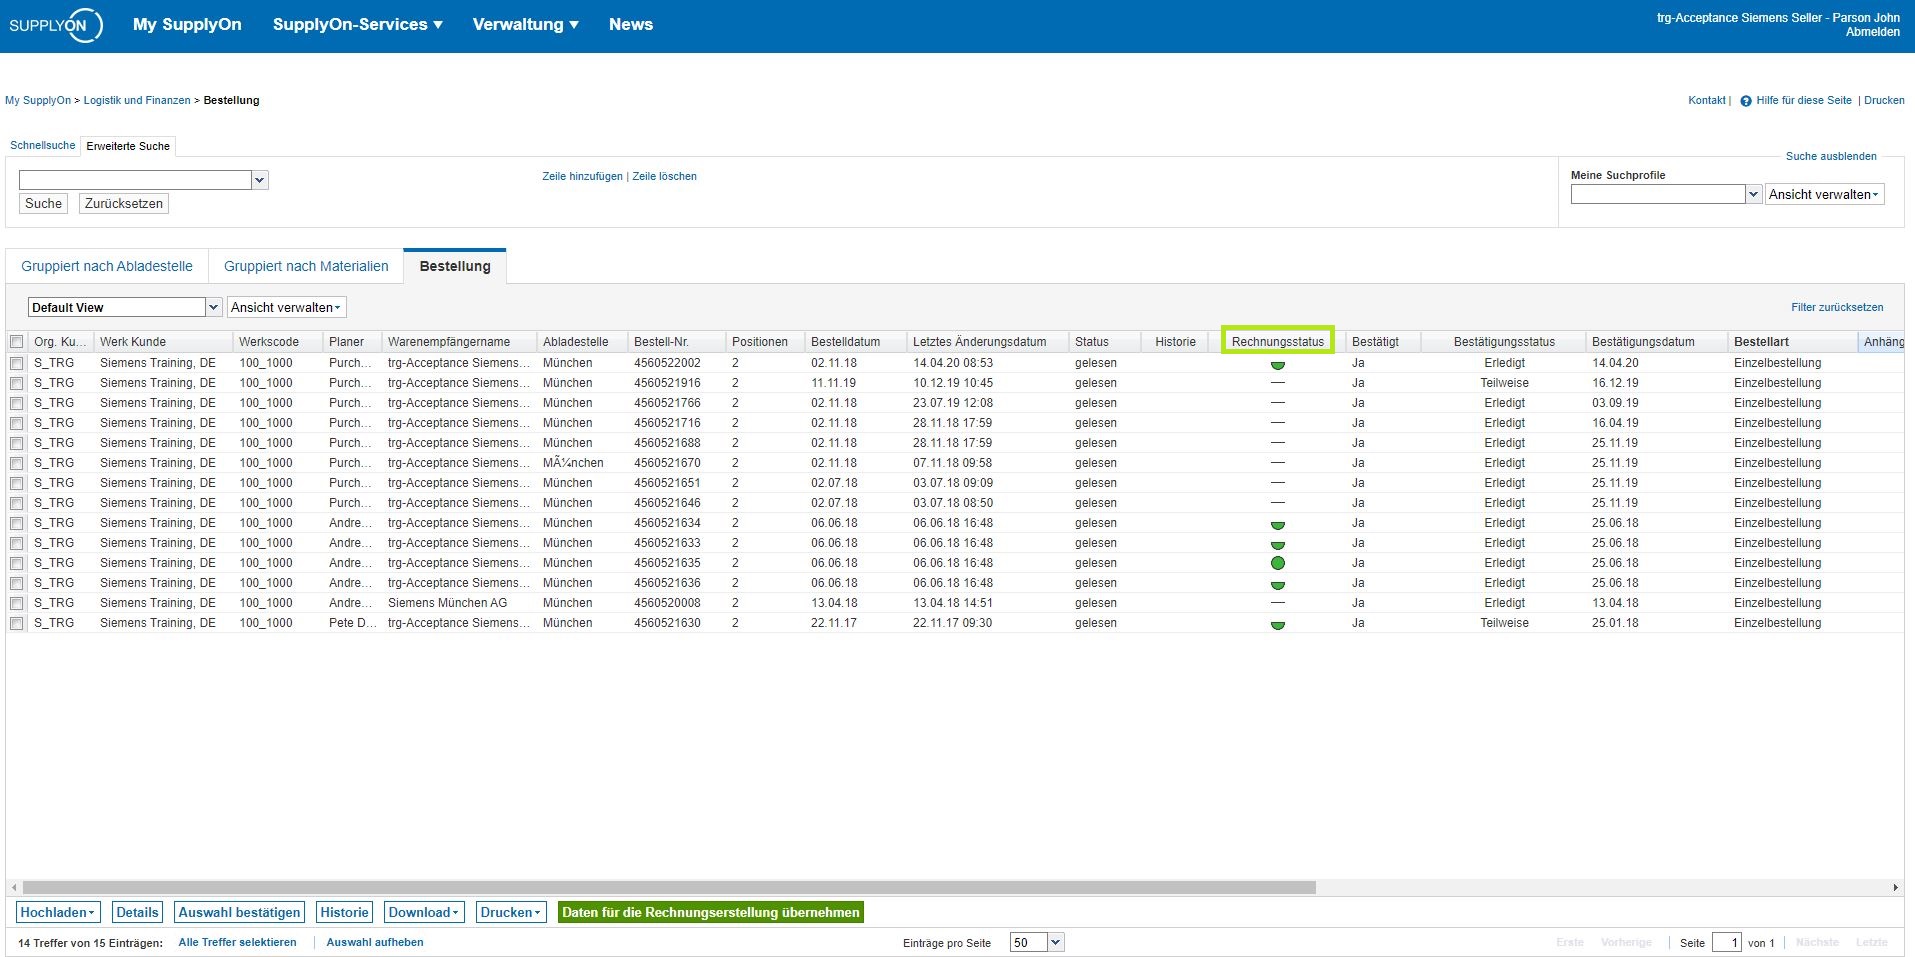Open the Default View dropdown
Viewport: 1915px width, 957px height.
(x=213, y=307)
